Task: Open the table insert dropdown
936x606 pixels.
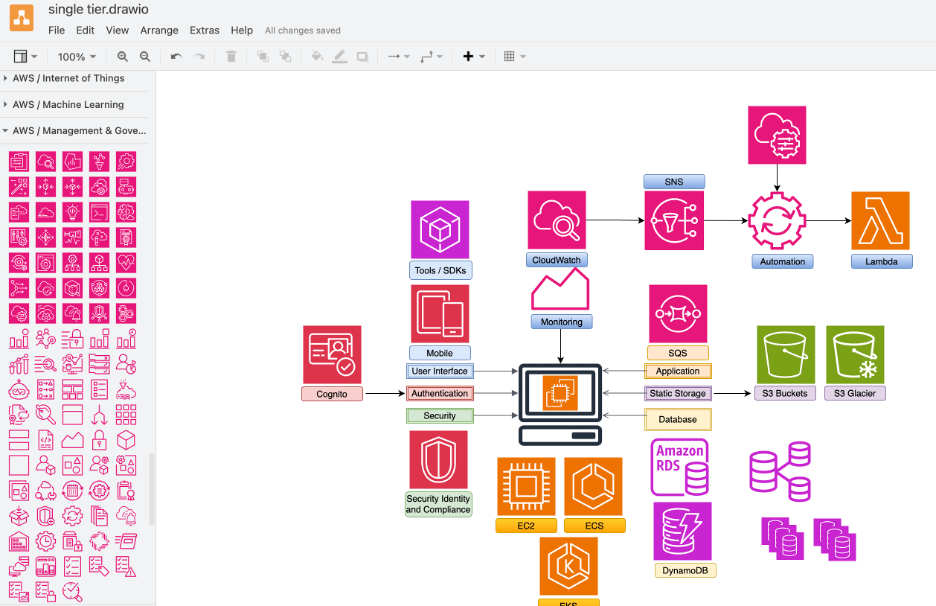Action: click(x=514, y=57)
